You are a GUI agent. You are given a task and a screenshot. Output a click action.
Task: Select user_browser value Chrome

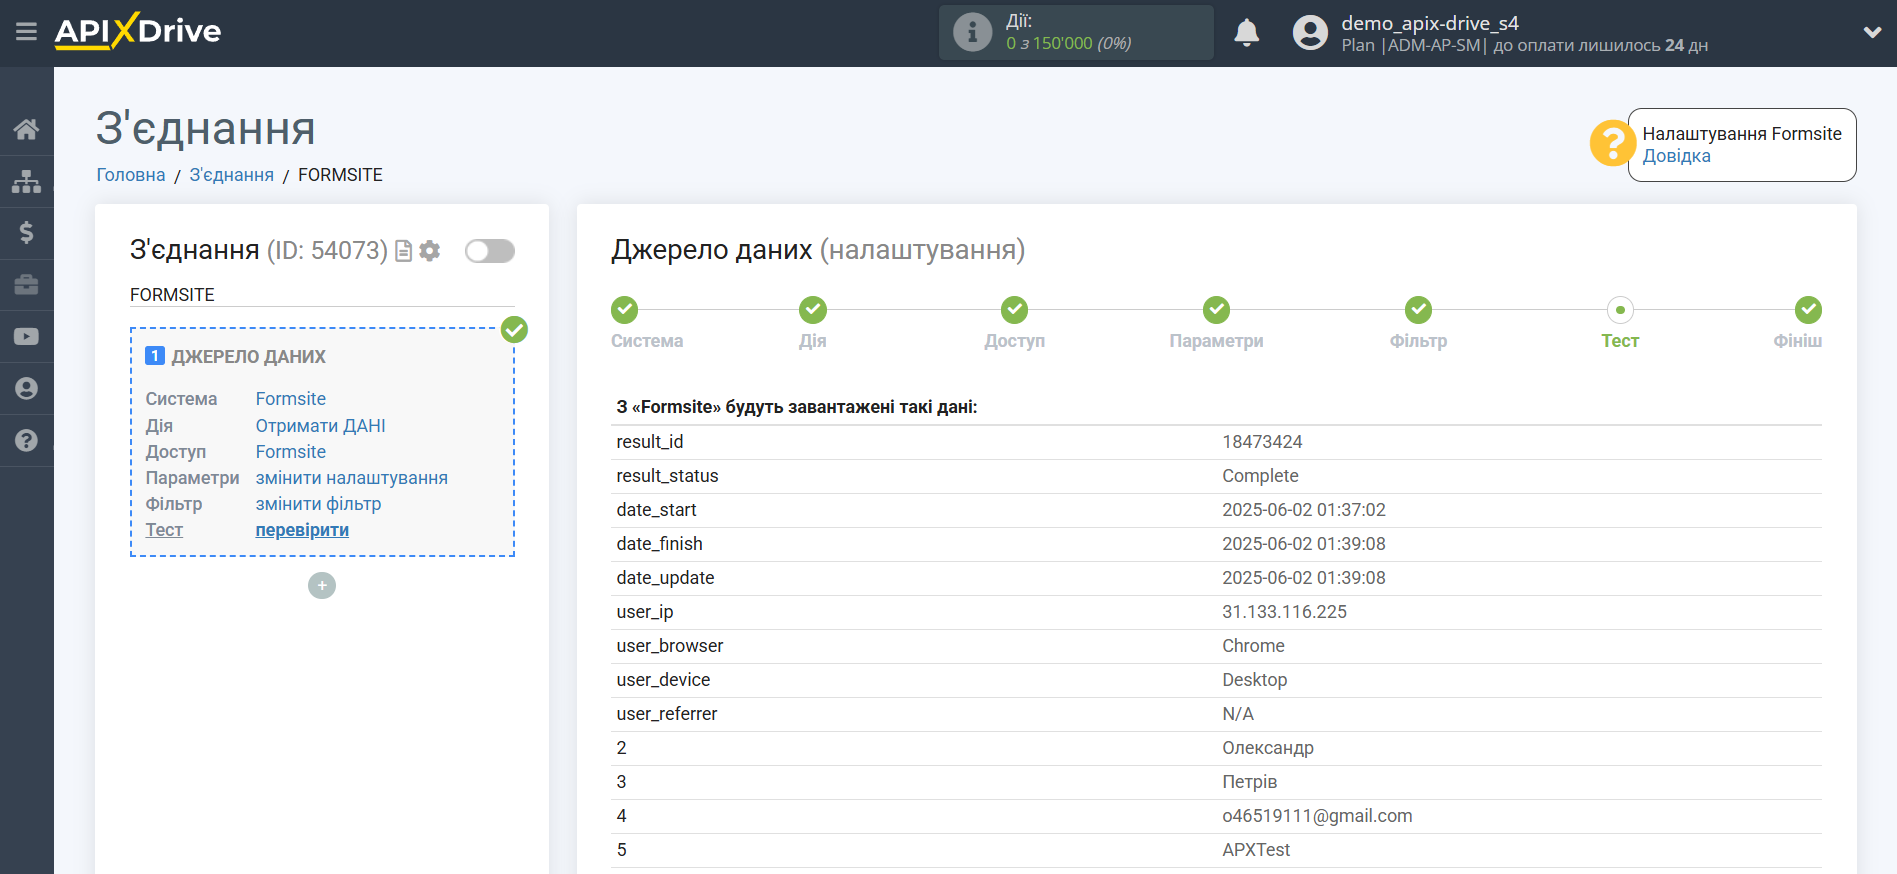(1253, 646)
